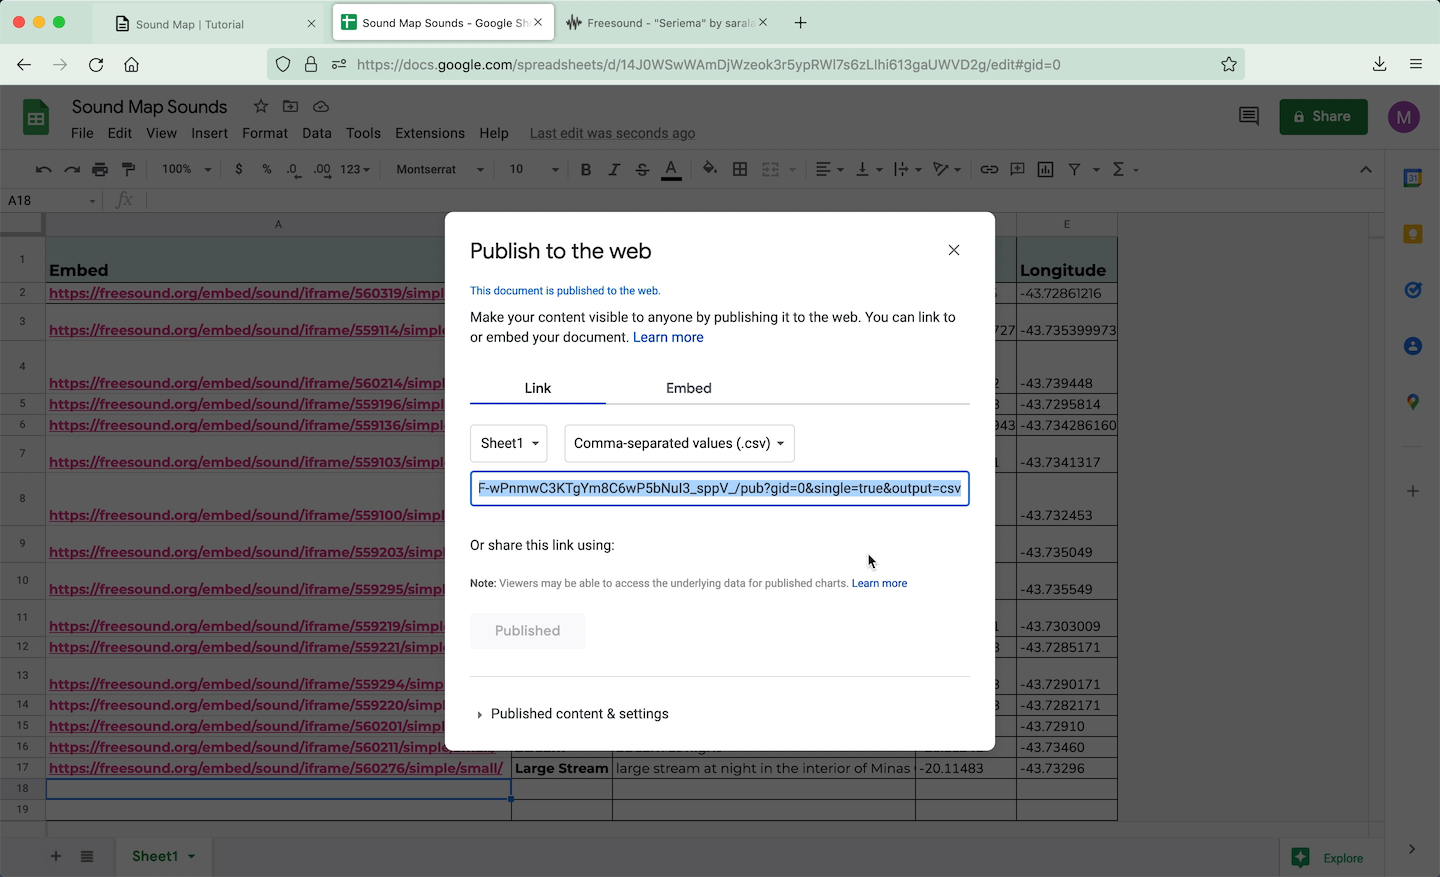The width and height of the screenshot is (1440, 877).
Task: Star the Sound Map Sounds document
Action: coord(261,107)
